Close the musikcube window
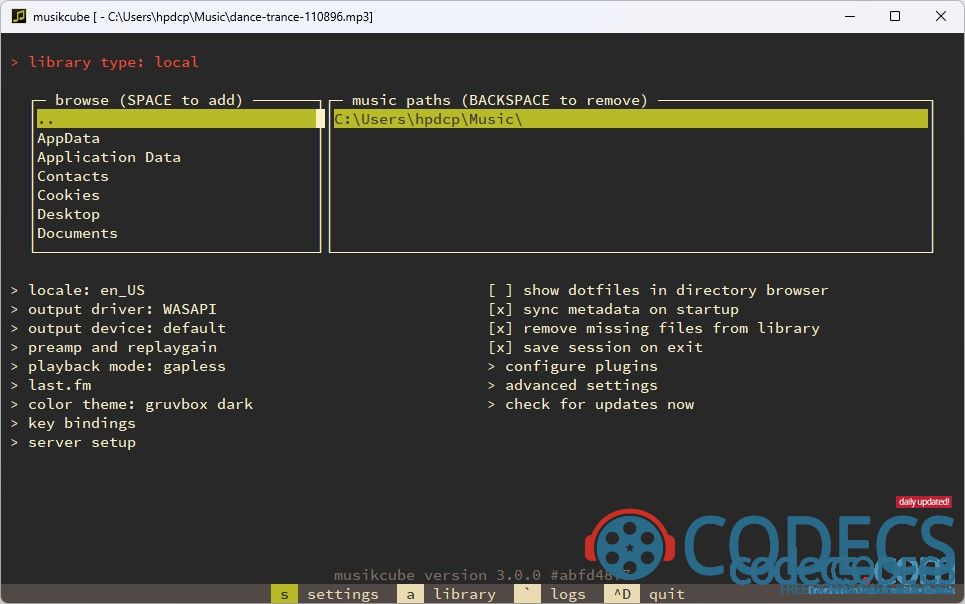The height and width of the screenshot is (604, 965). point(940,17)
